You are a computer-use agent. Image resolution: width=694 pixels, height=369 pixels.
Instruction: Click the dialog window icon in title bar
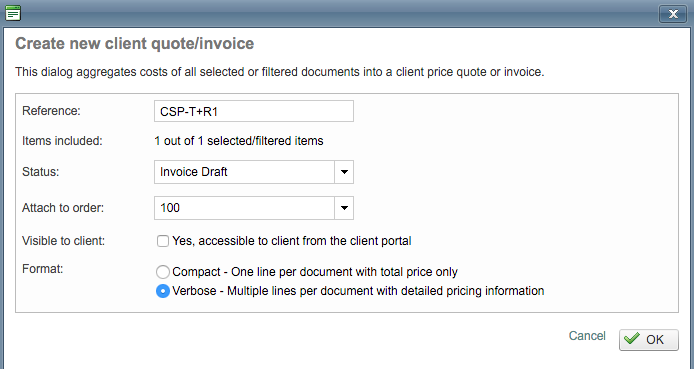(13, 13)
